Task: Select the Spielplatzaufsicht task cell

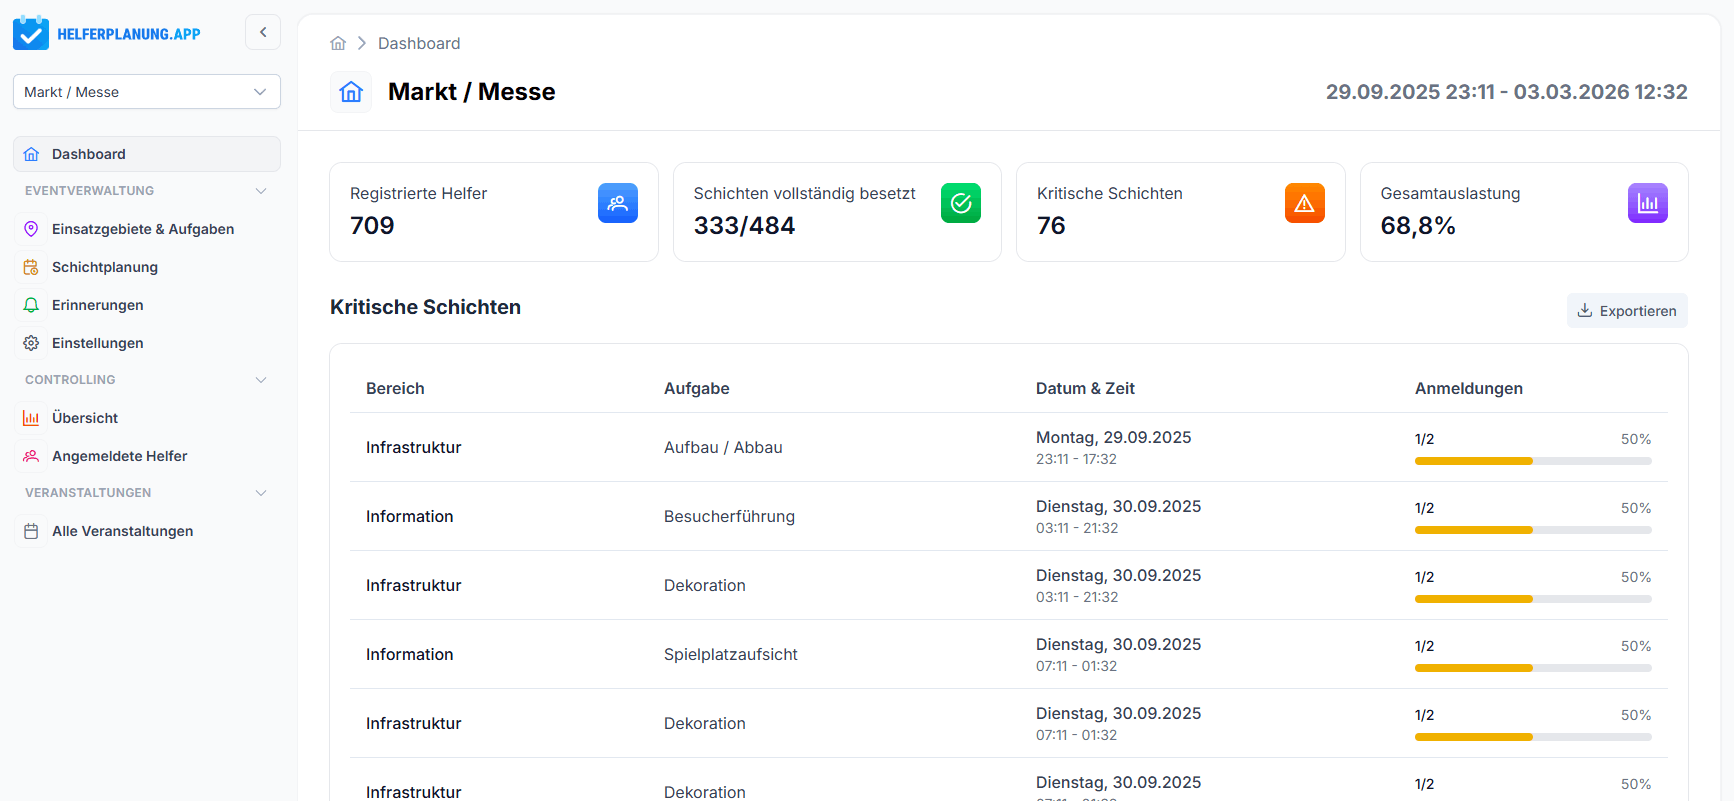Action: tap(731, 654)
